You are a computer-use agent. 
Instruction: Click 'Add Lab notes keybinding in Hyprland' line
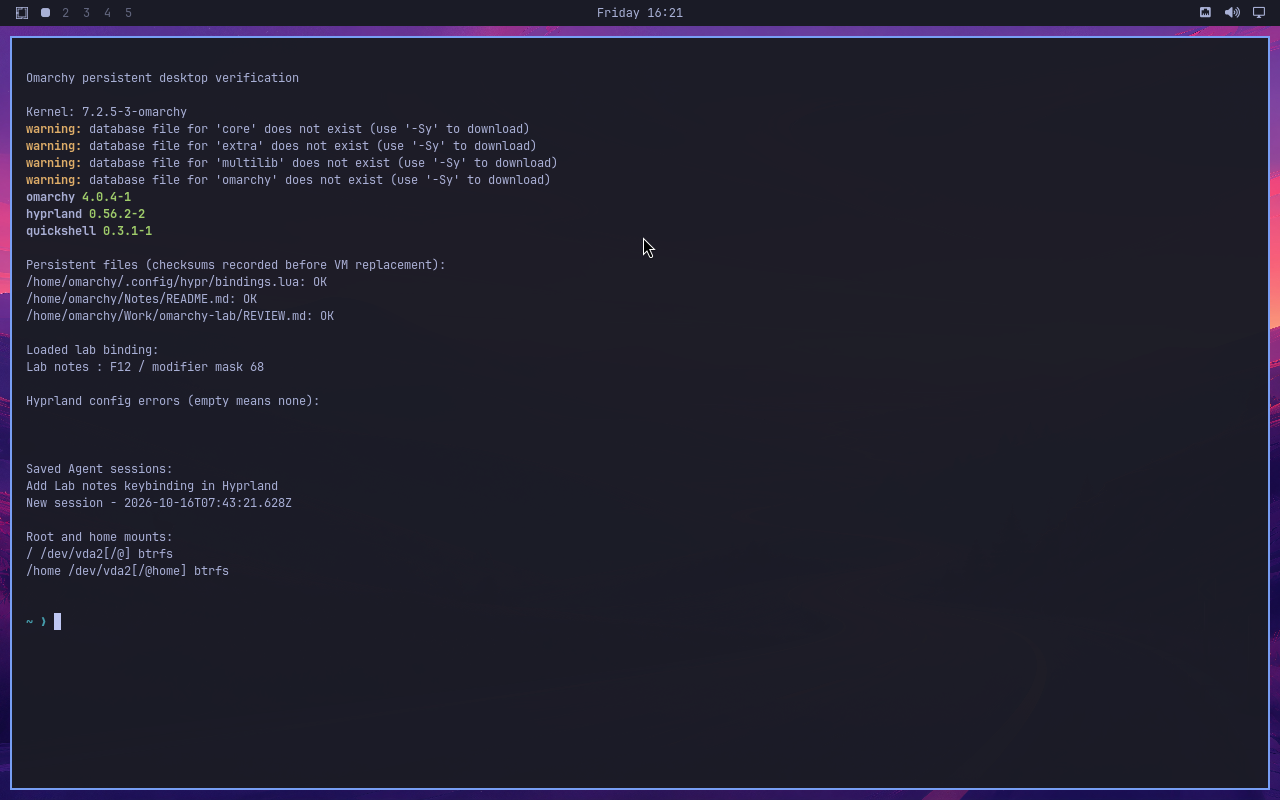[152, 486]
